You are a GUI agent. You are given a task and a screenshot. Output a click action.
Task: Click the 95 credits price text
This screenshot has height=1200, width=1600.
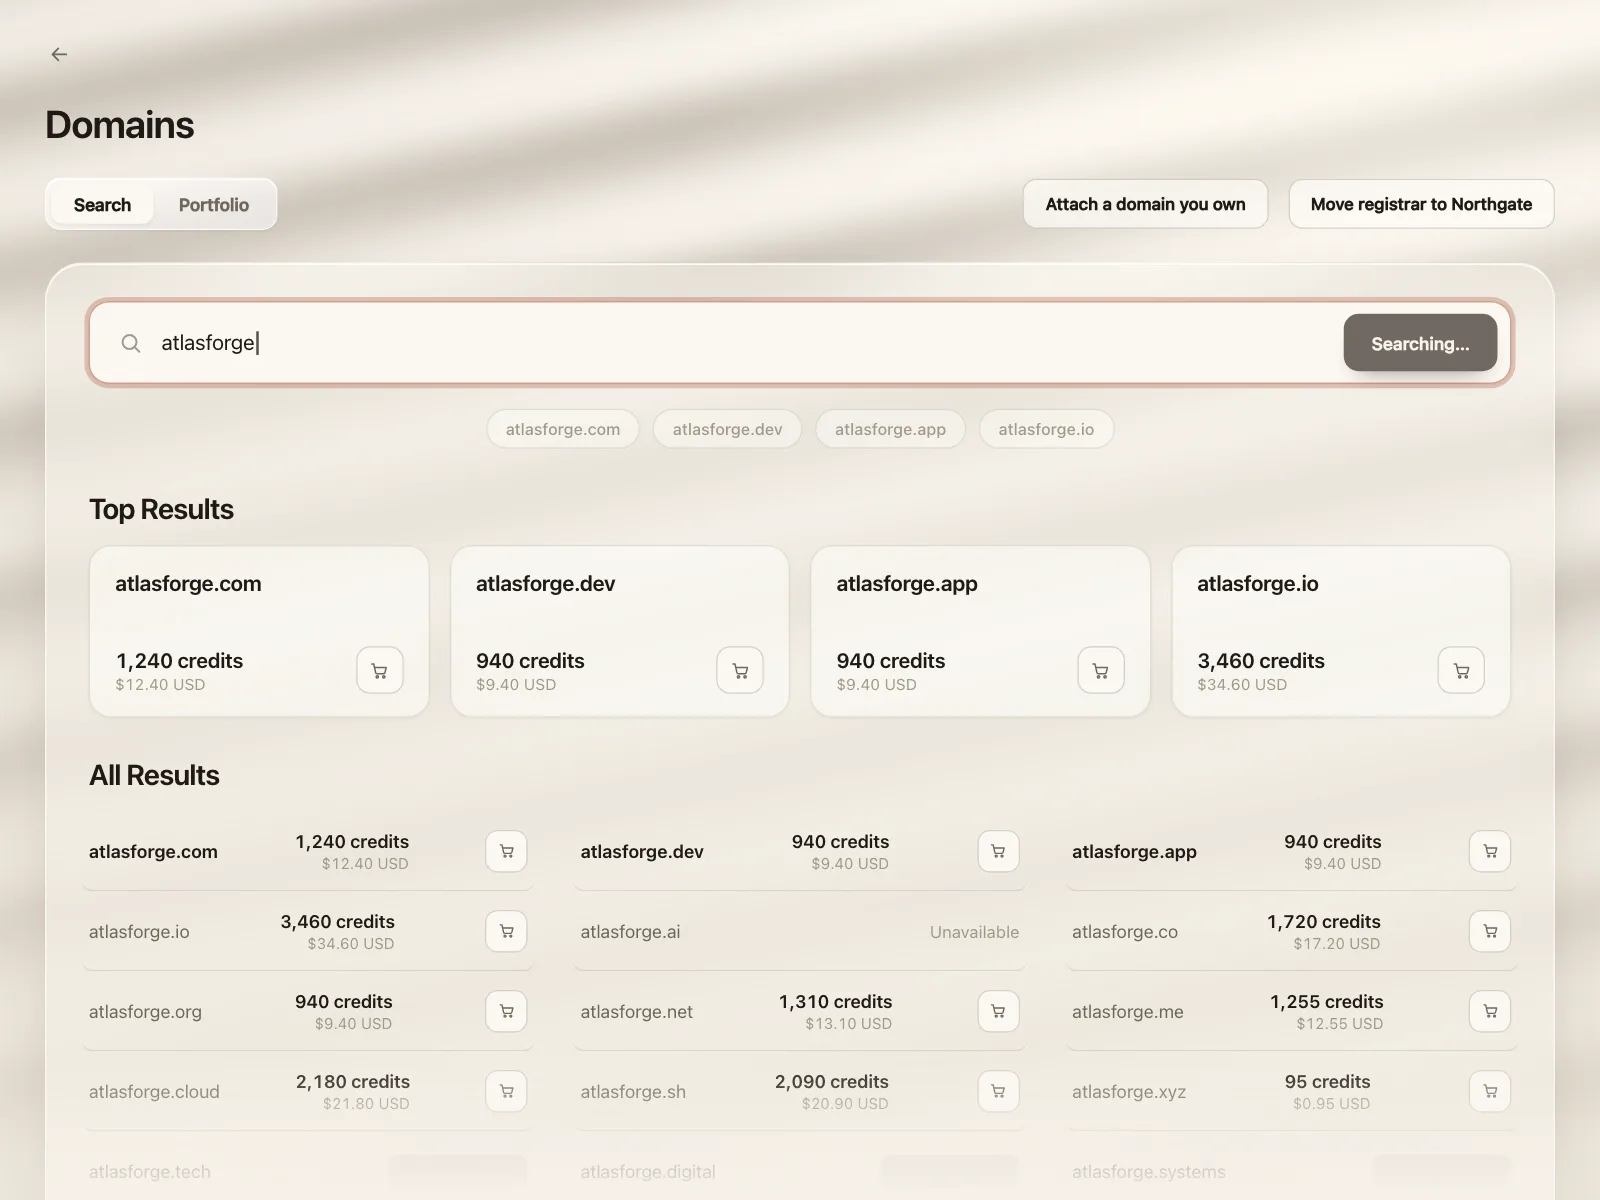coord(1327,1081)
